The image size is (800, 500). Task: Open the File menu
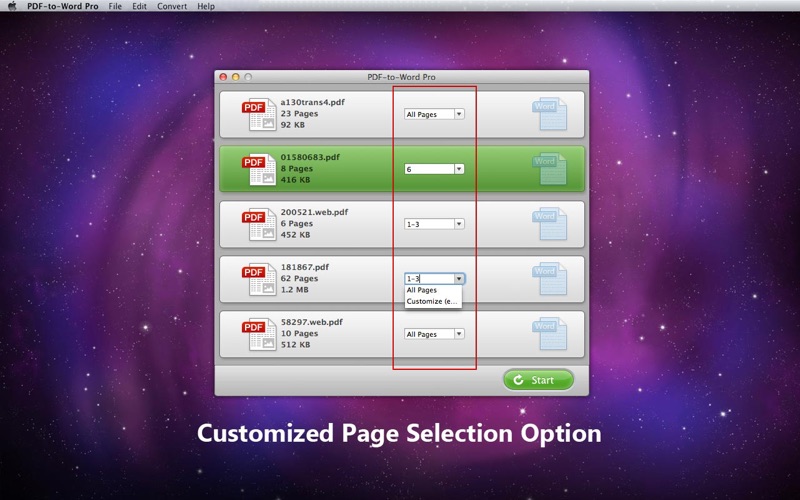(x=115, y=6)
